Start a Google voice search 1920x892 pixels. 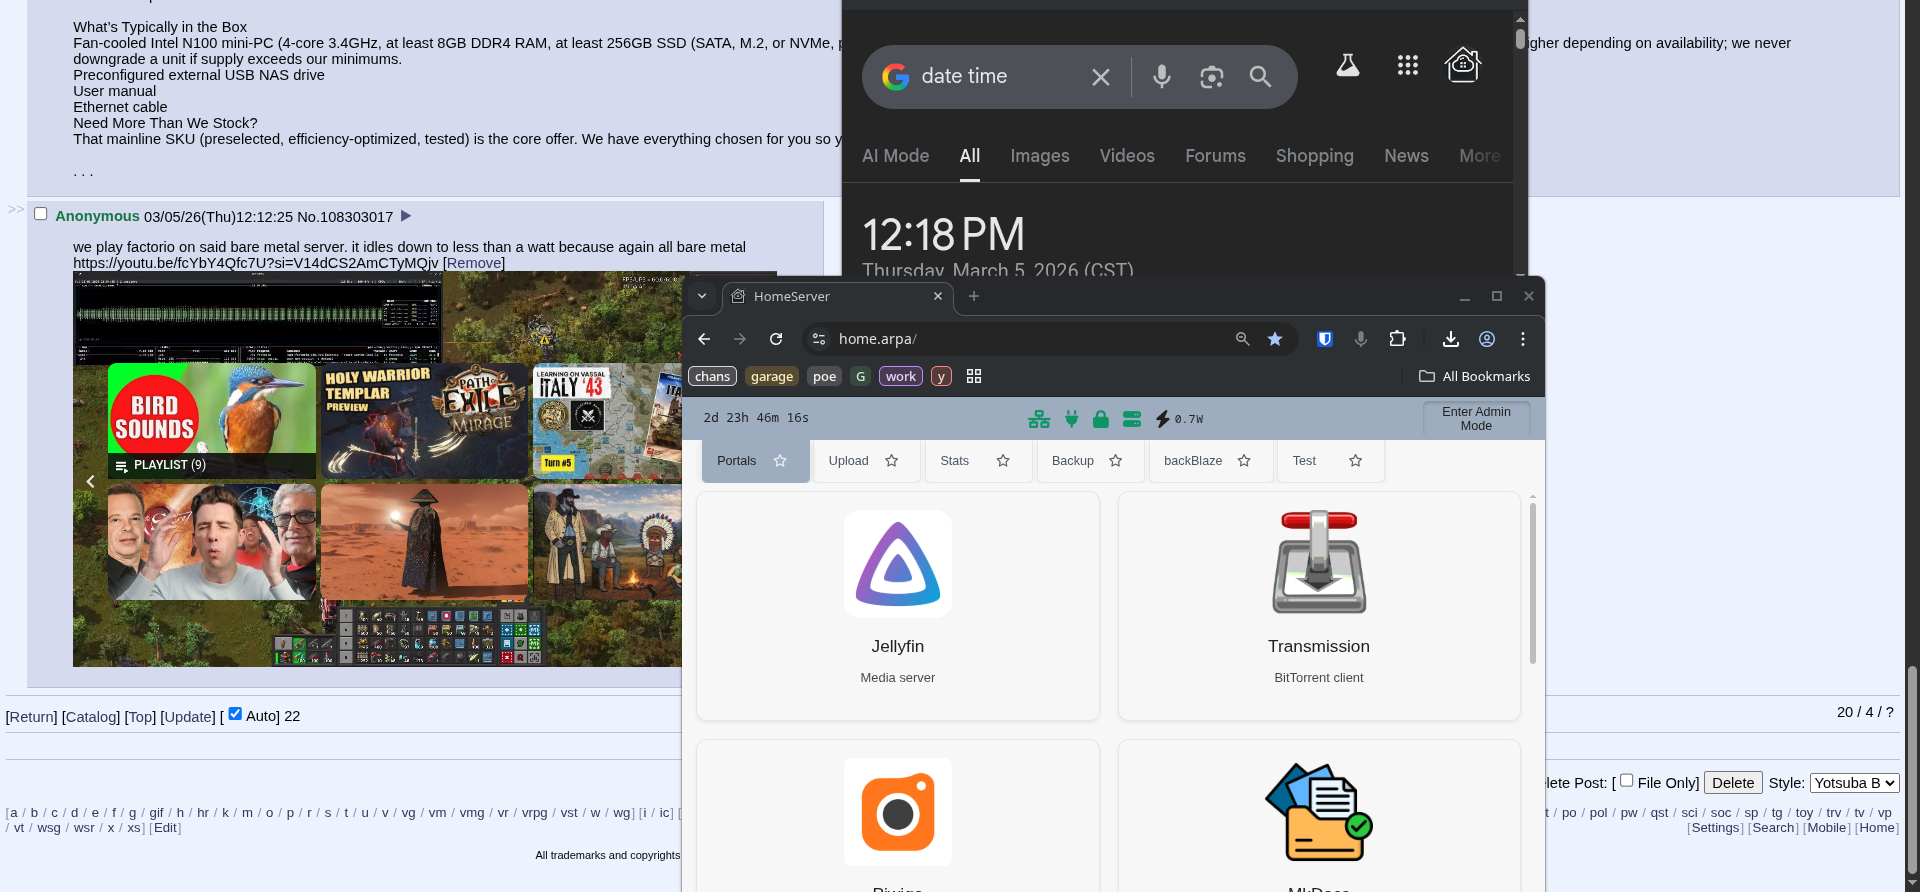(1161, 77)
